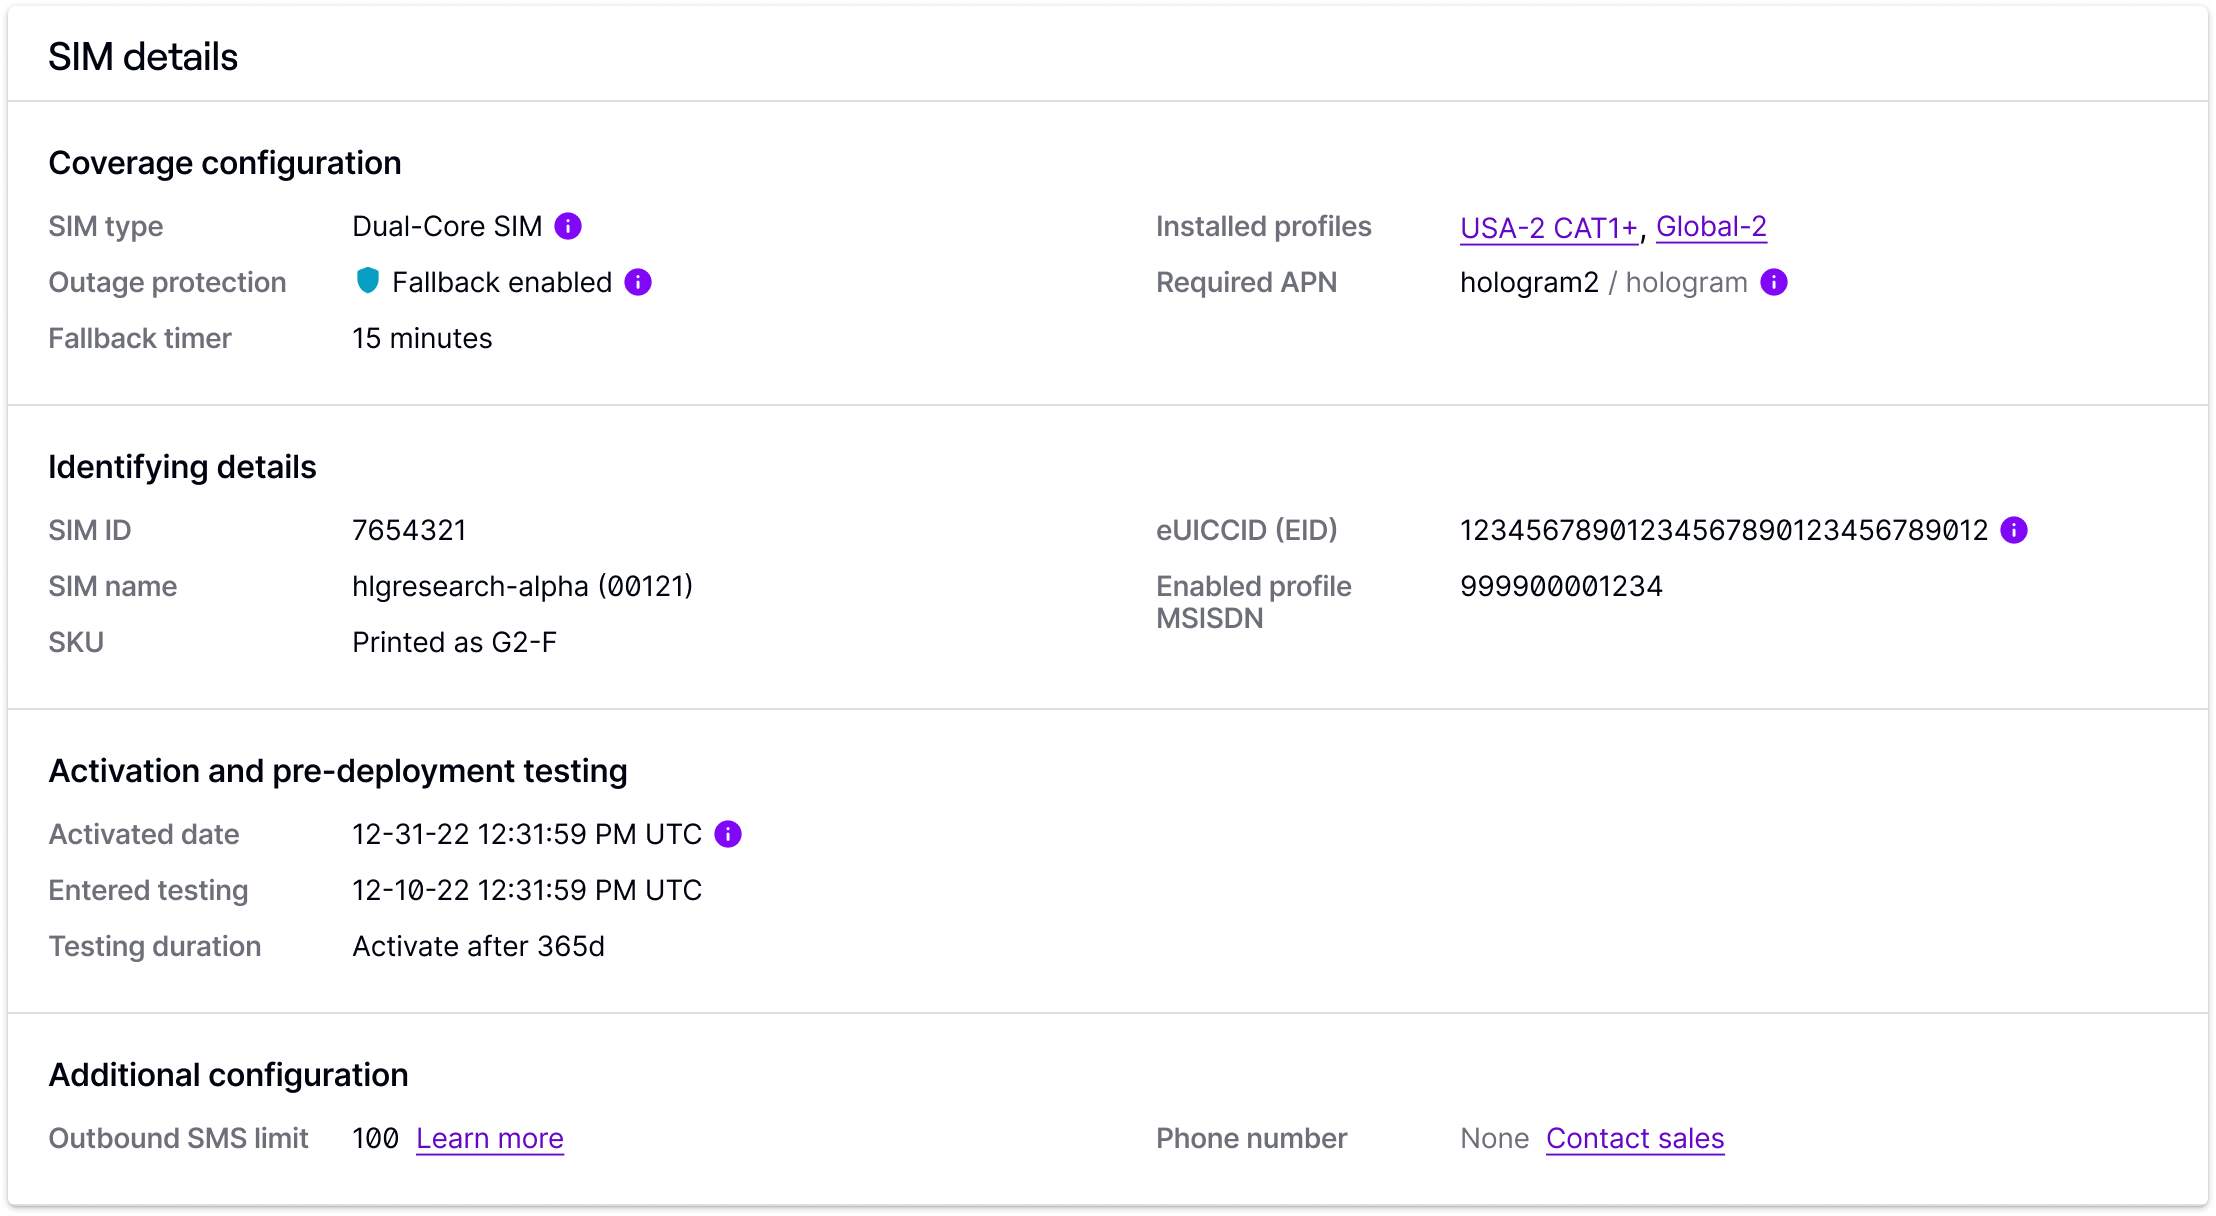Screen dimensions: 2216x1216
Task: Click the Testing duration Activate after 365d text
Action: (x=478, y=946)
